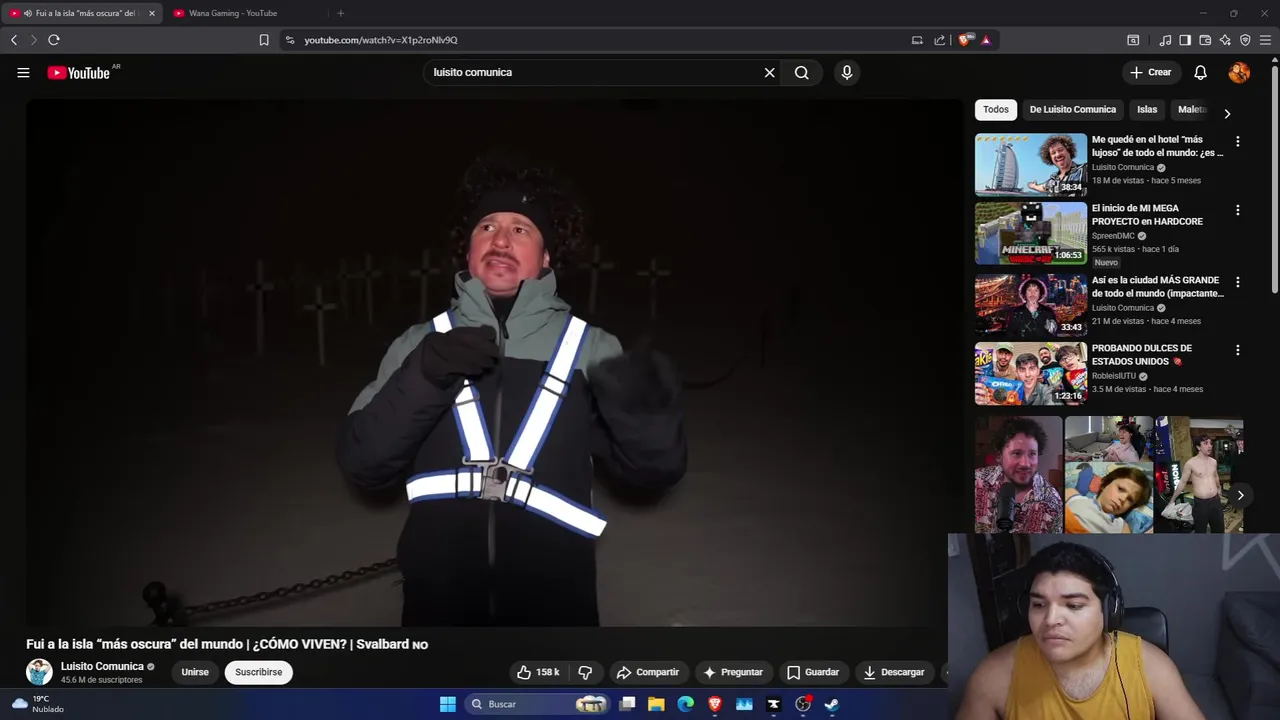Viewport: 1280px width, 720px height.
Task: Click the Brave Shields lion icon
Action: click(x=964, y=40)
